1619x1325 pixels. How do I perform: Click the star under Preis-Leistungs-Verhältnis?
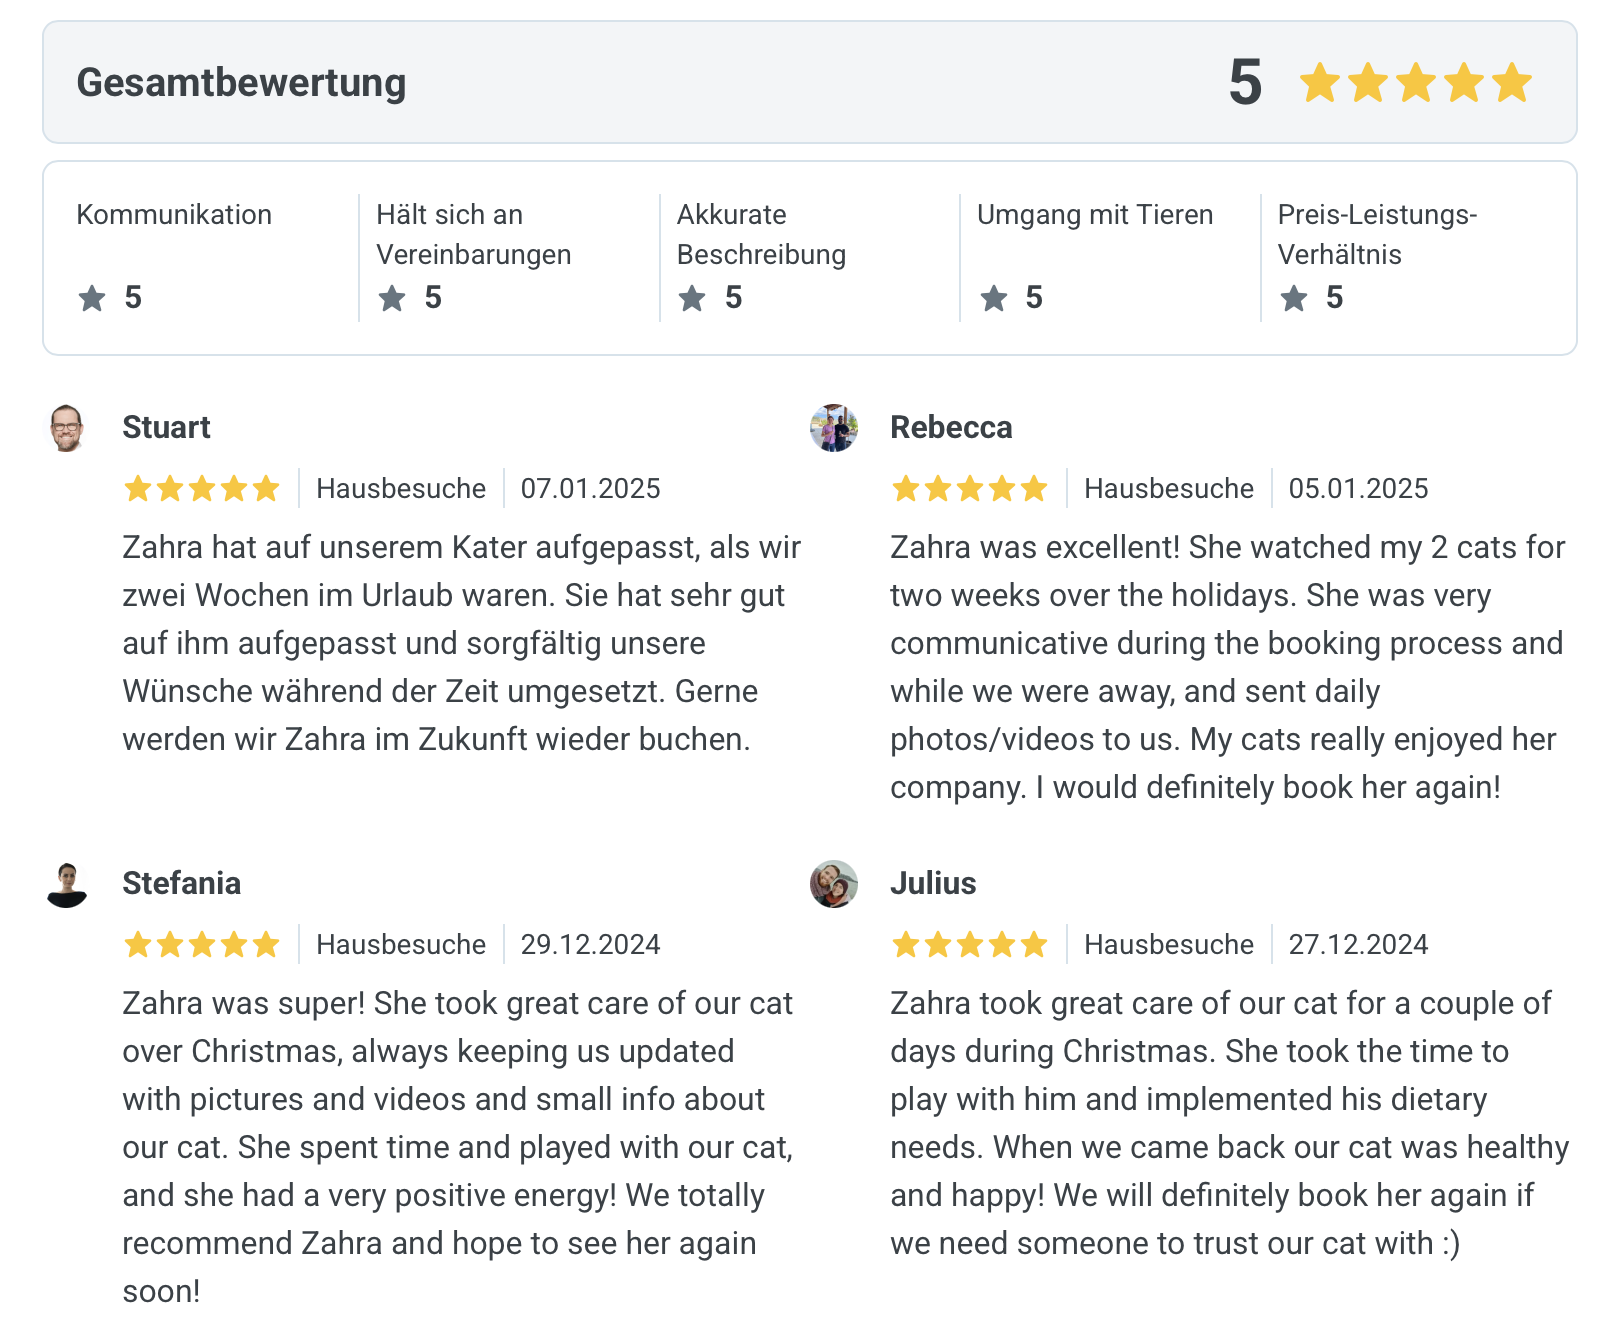(1294, 298)
